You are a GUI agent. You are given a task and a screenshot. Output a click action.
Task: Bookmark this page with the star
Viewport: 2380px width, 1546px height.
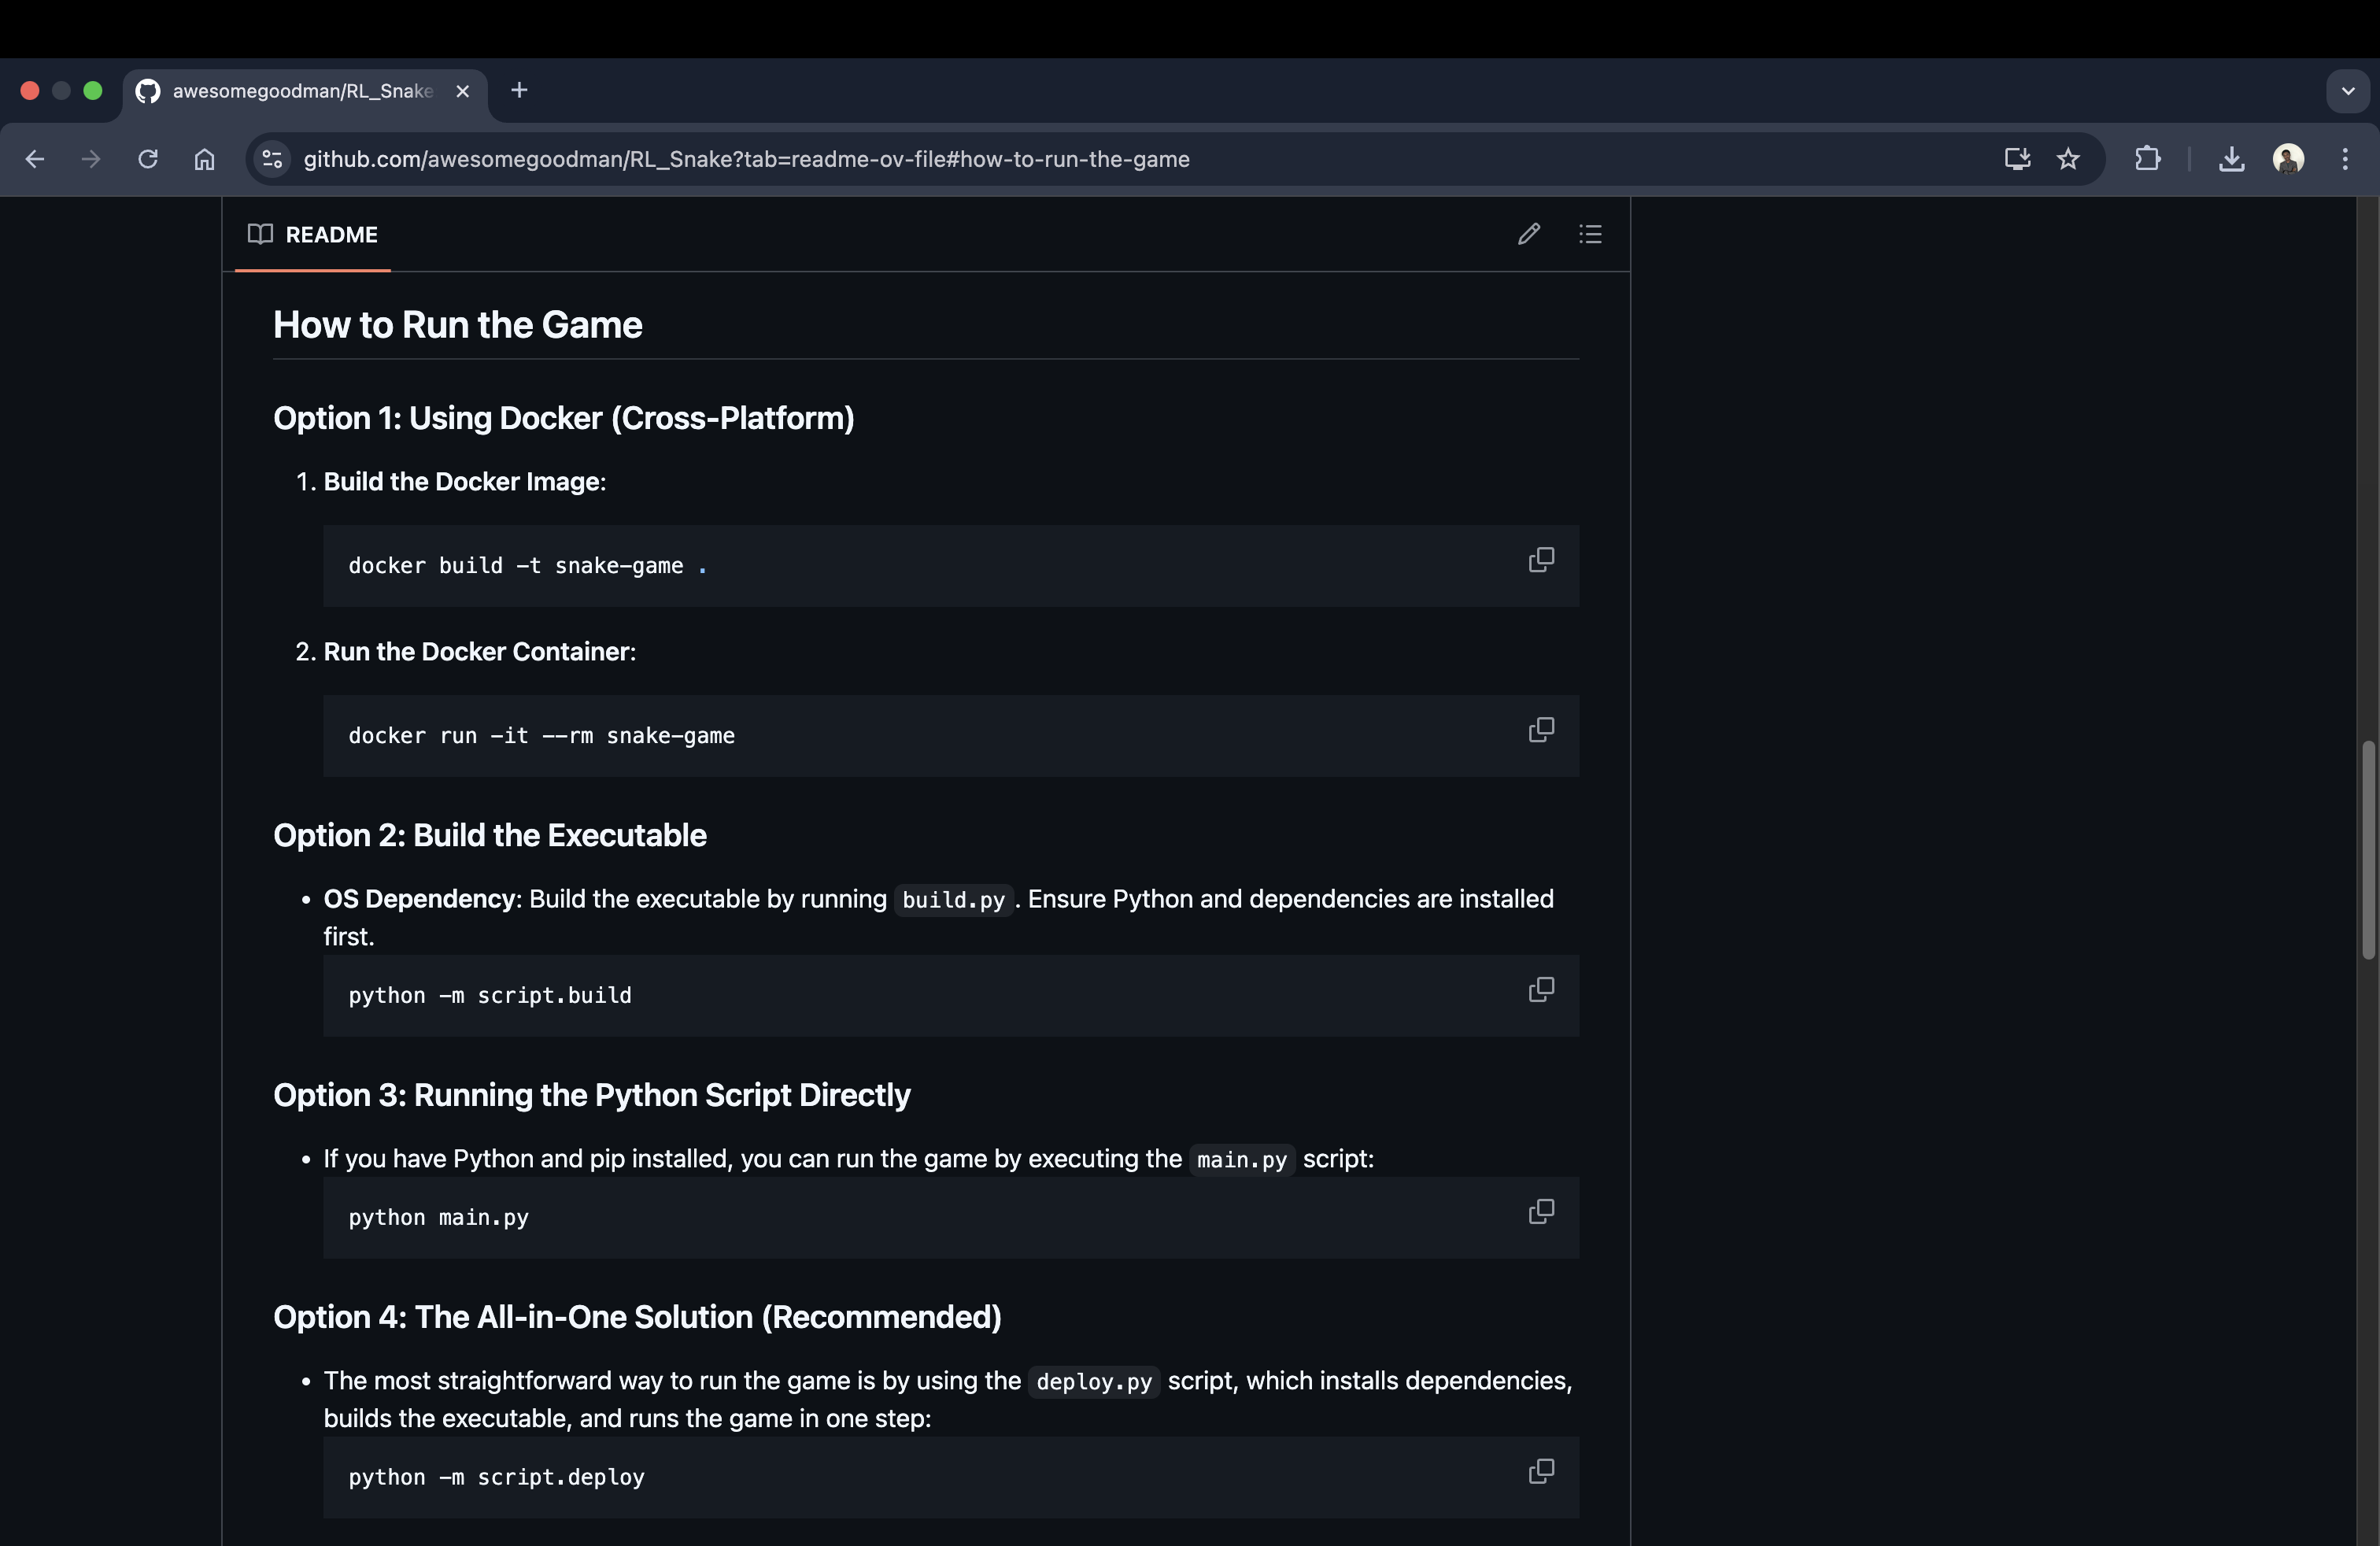[2068, 159]
